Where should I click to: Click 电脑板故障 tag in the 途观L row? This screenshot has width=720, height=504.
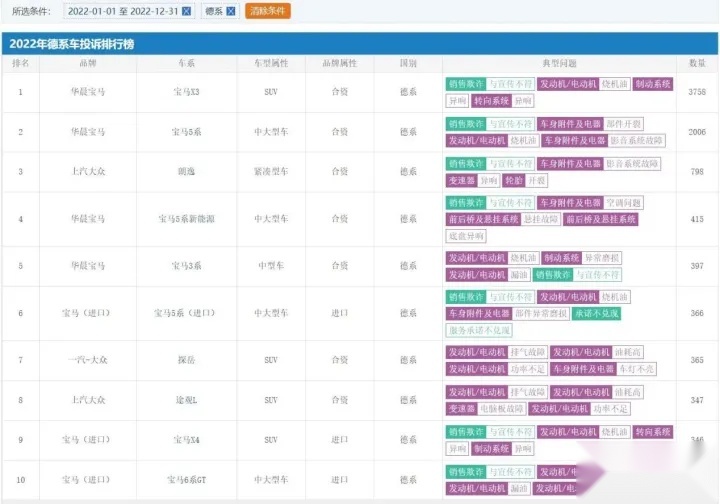click(x=501, y=409)
